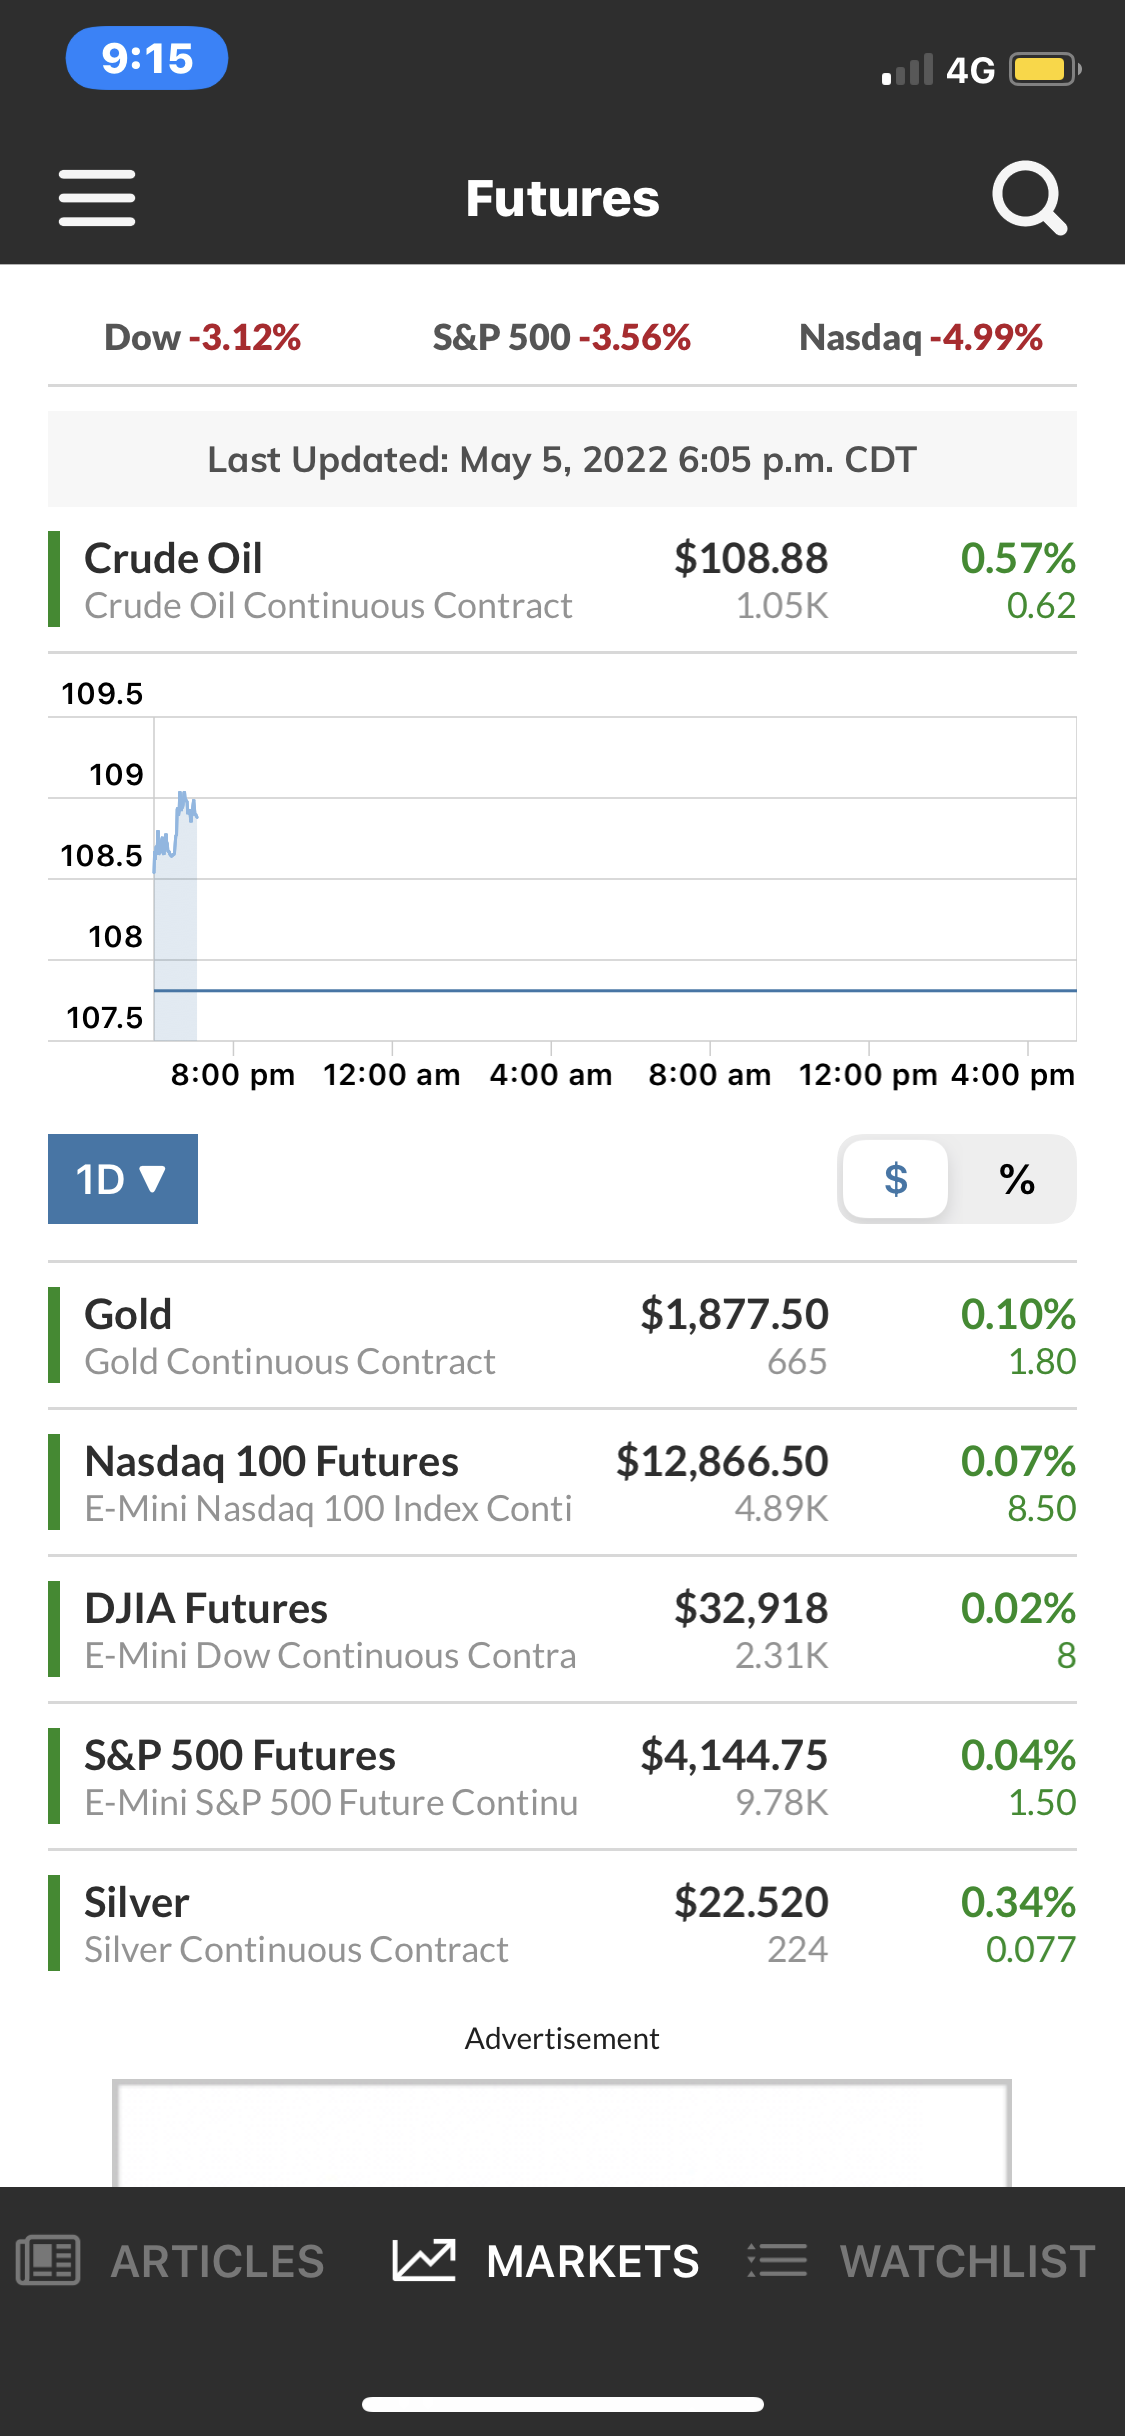Tap the Silver change 0.34%
Image resolution: width=1125 pixels, height=2436 pixels.
coord(1018,1902)
